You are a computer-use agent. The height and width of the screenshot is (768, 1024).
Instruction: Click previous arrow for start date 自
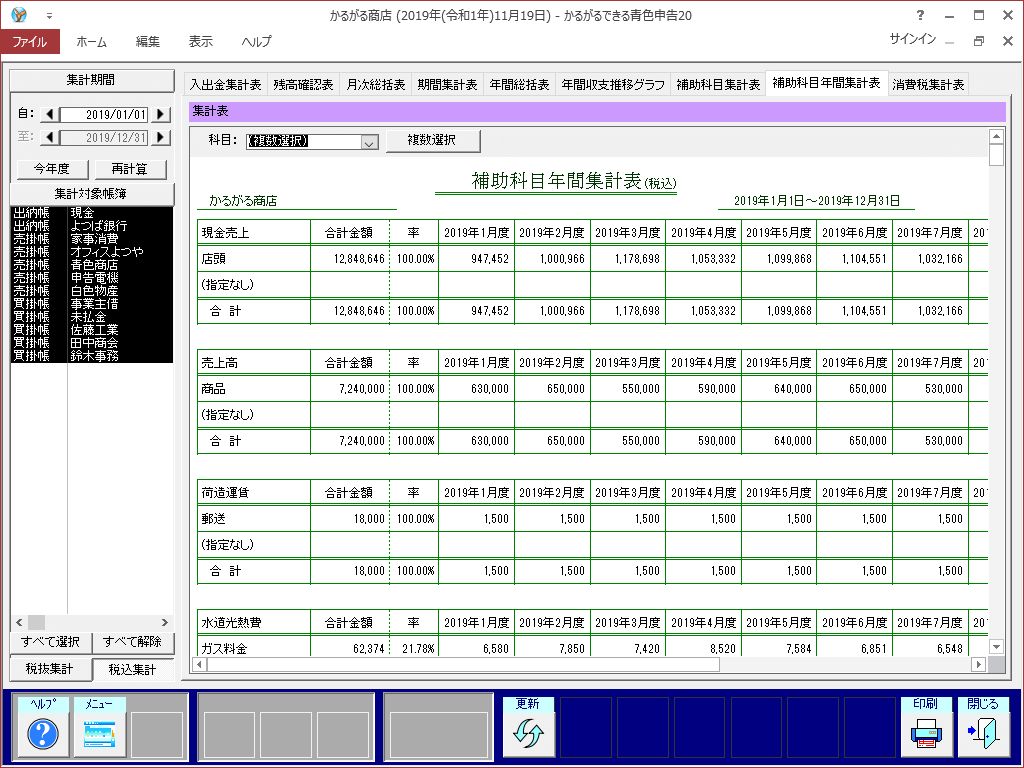pyautogui.click(x=50, y=115)
